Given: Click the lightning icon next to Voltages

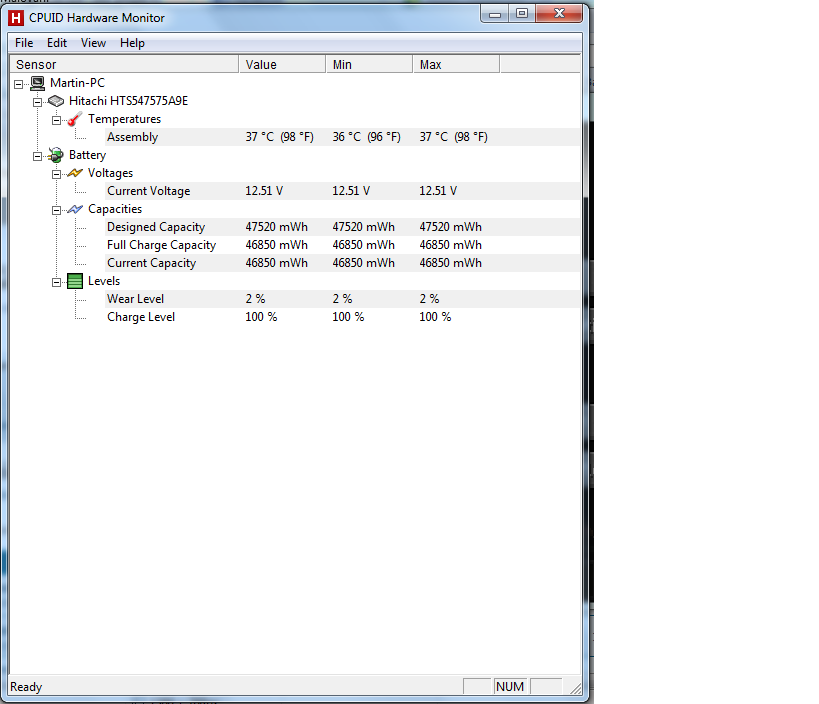Looking at the screenshot, I should (75, 173).
